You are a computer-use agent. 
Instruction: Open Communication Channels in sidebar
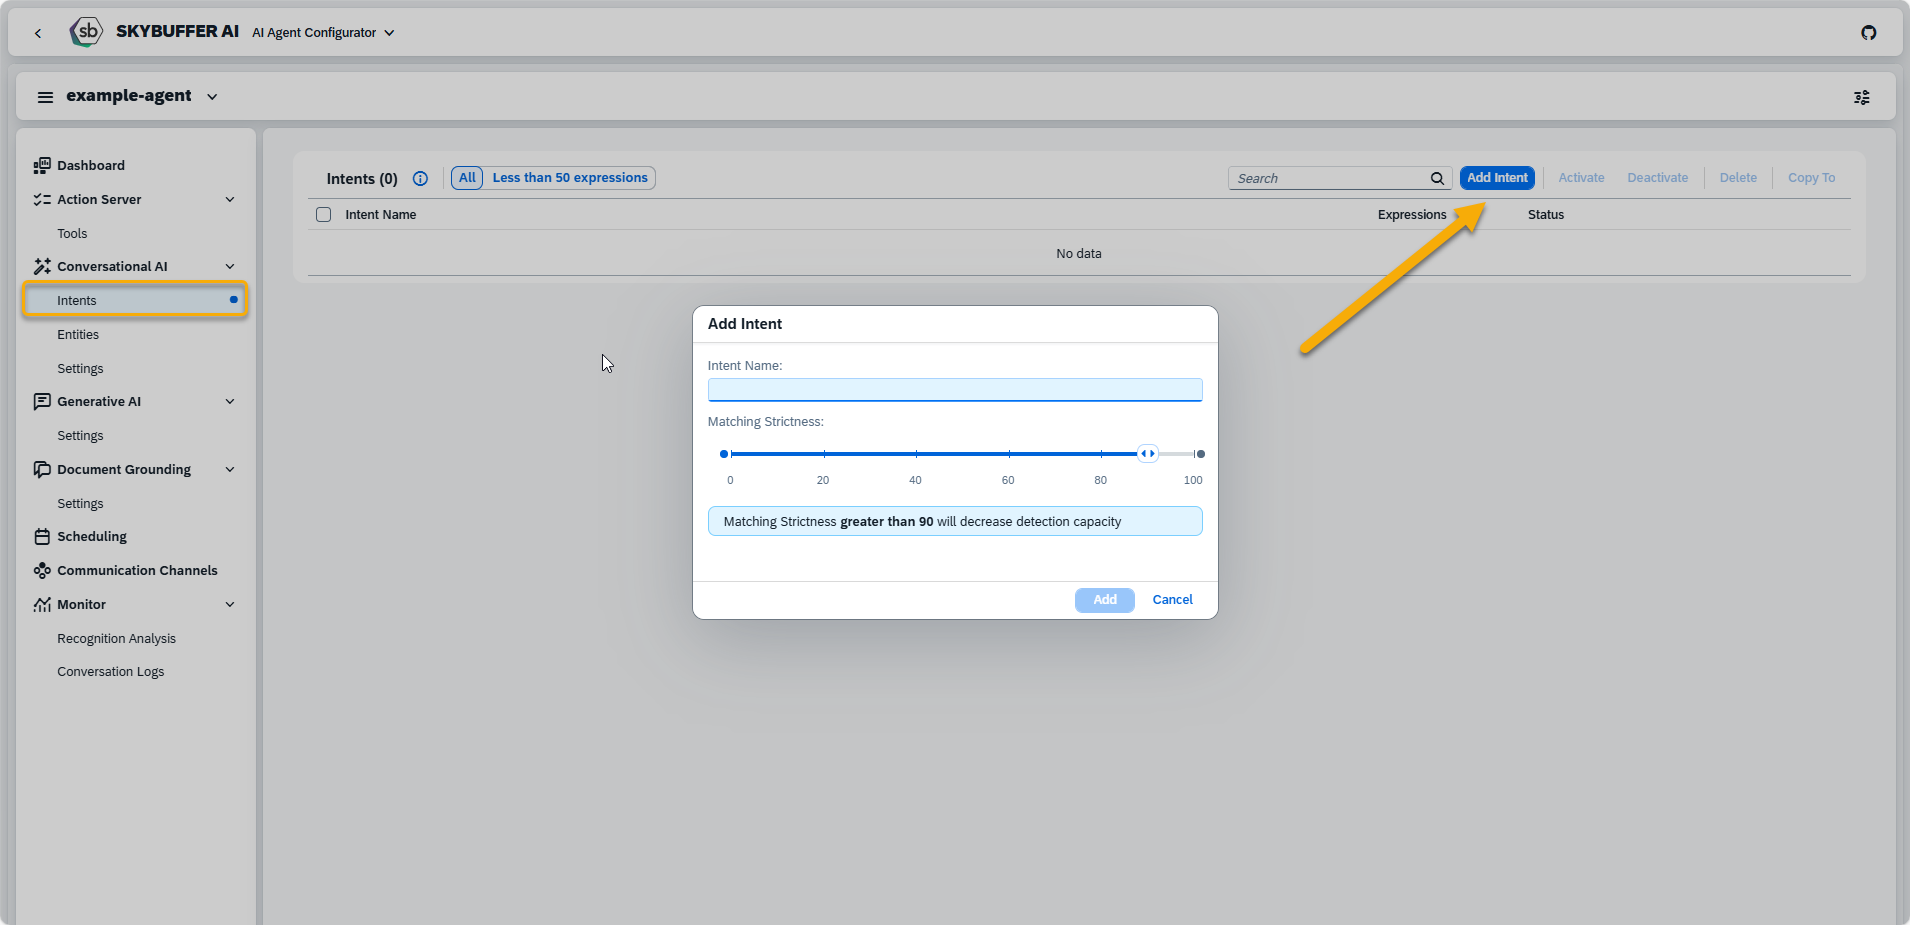137,571
